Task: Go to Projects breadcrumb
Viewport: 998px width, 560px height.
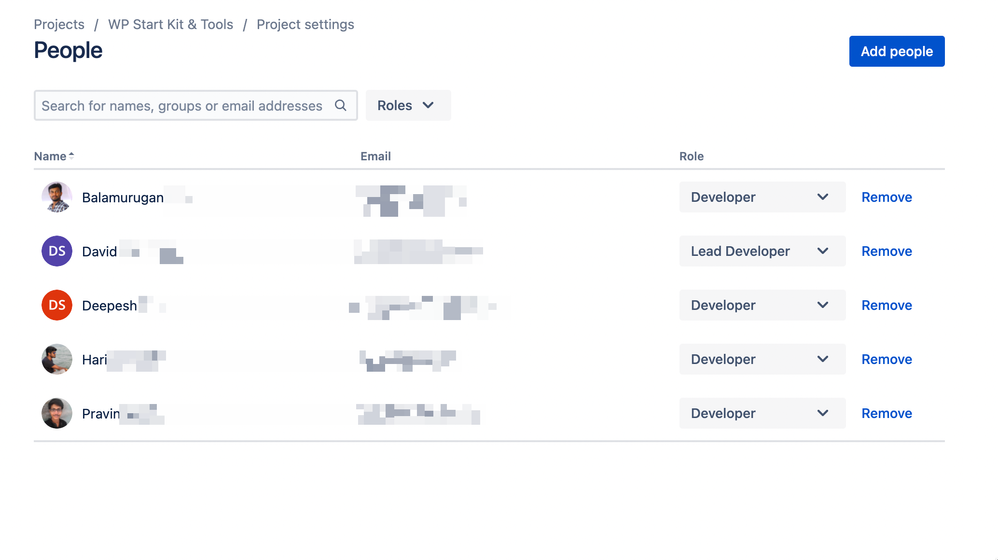Action: tap(59, 25)
